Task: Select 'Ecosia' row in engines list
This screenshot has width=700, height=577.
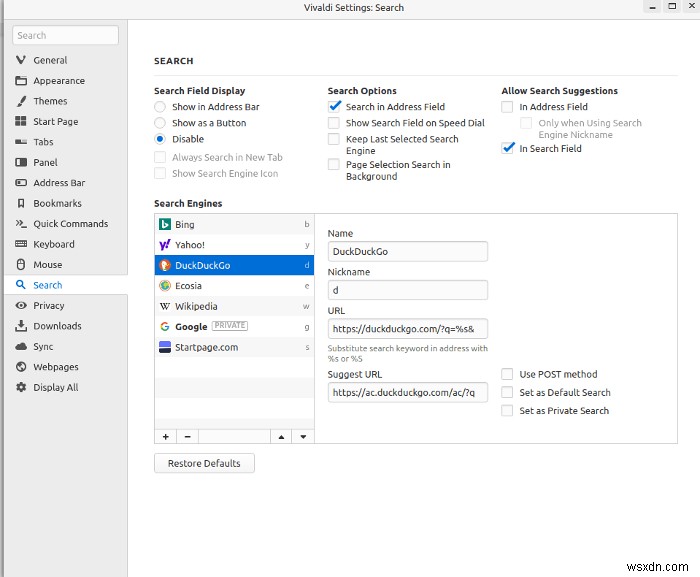Action: 234,286
